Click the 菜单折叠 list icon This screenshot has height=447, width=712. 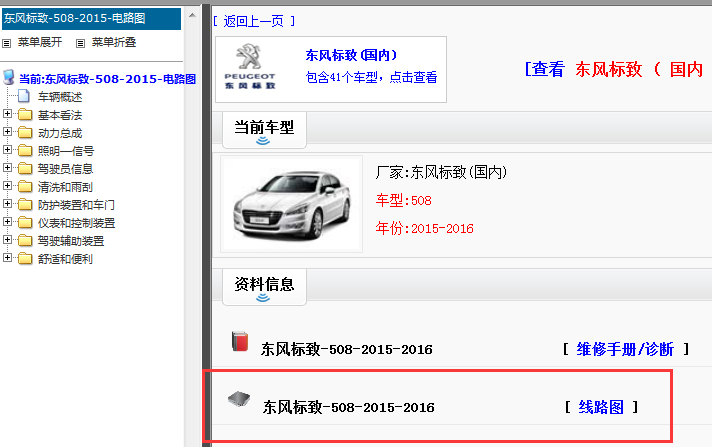pos(80,43)
